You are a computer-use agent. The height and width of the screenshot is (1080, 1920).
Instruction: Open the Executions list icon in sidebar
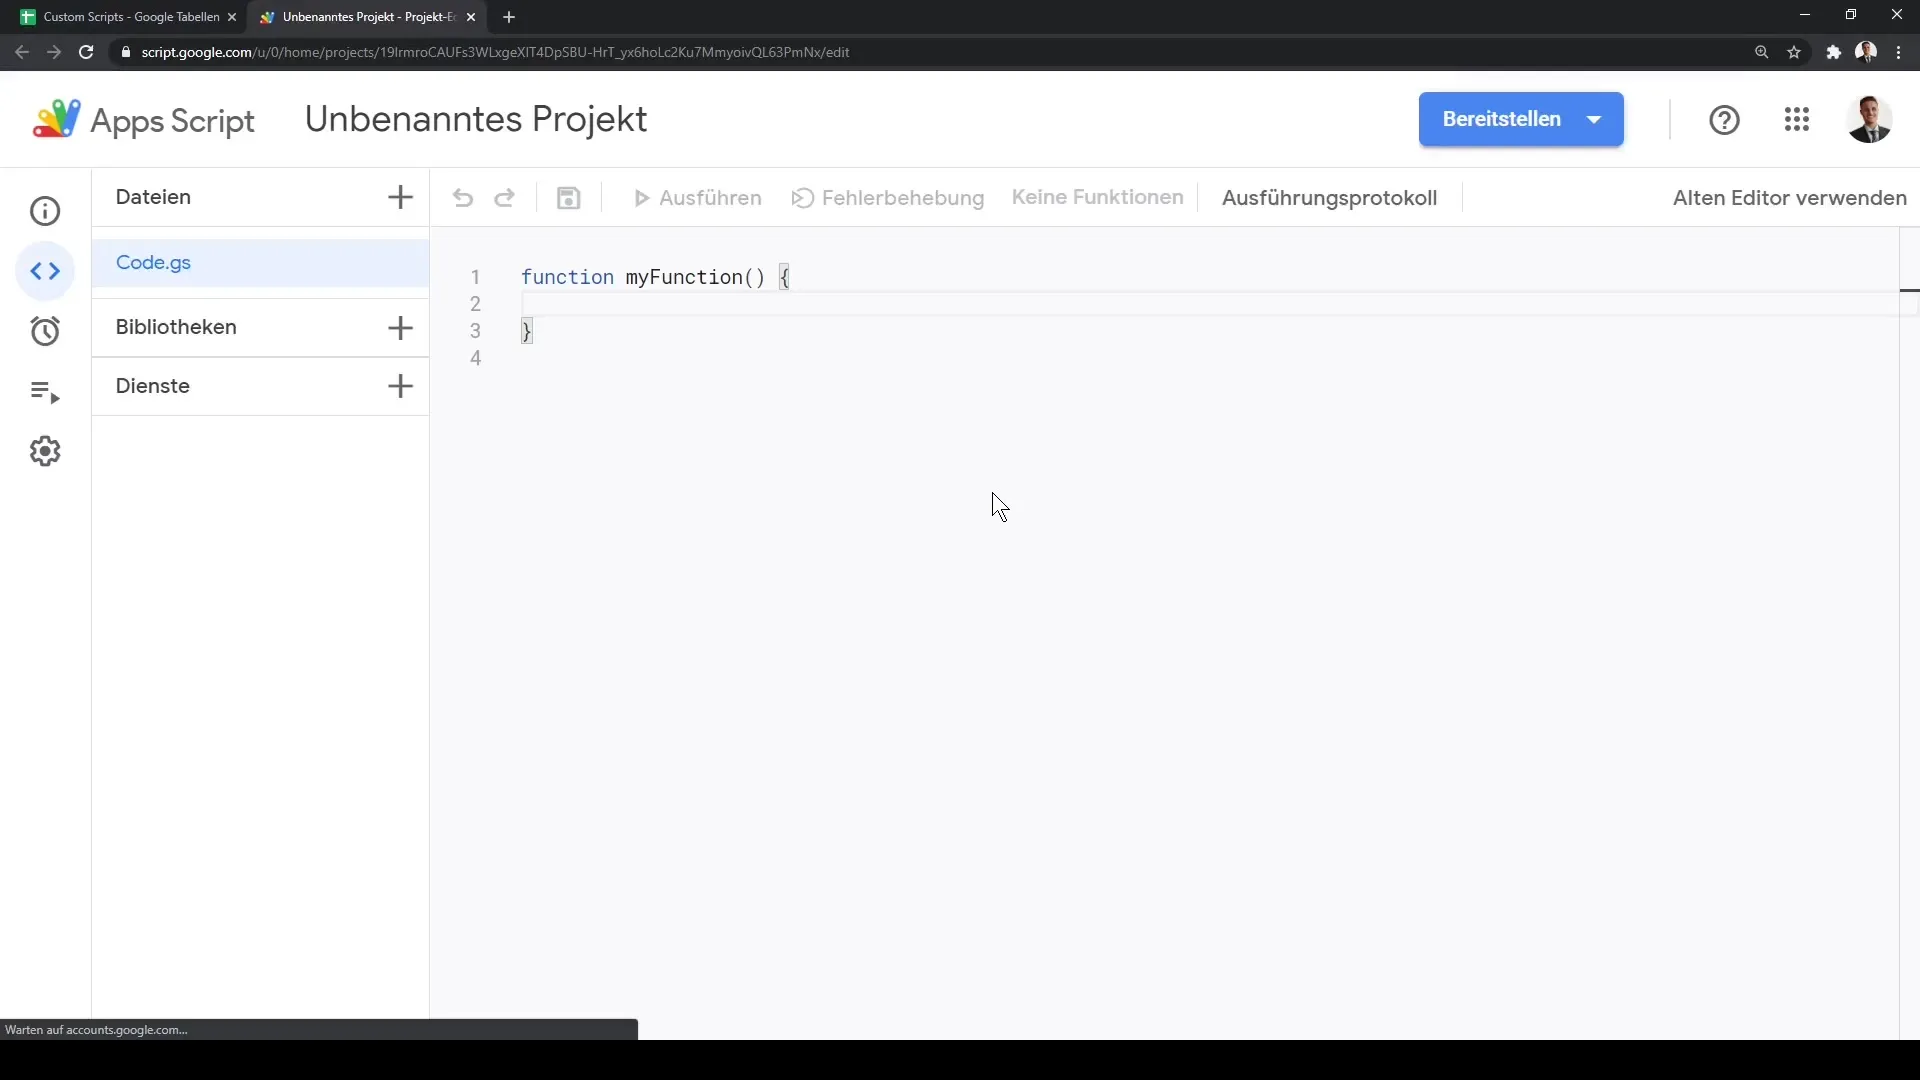pos(45,392)
